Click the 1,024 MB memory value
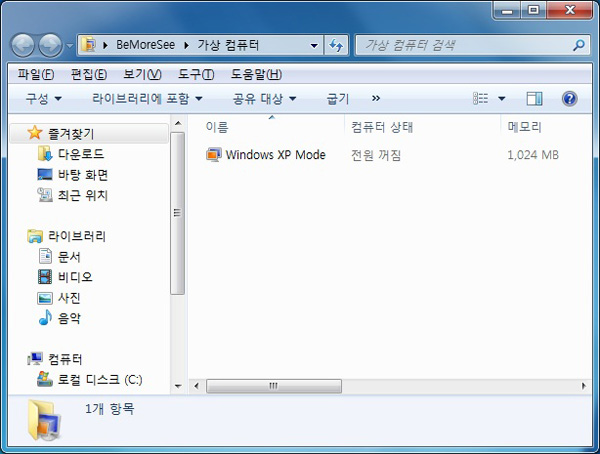This screenshot has width=600, height=454. click(533, 155)
